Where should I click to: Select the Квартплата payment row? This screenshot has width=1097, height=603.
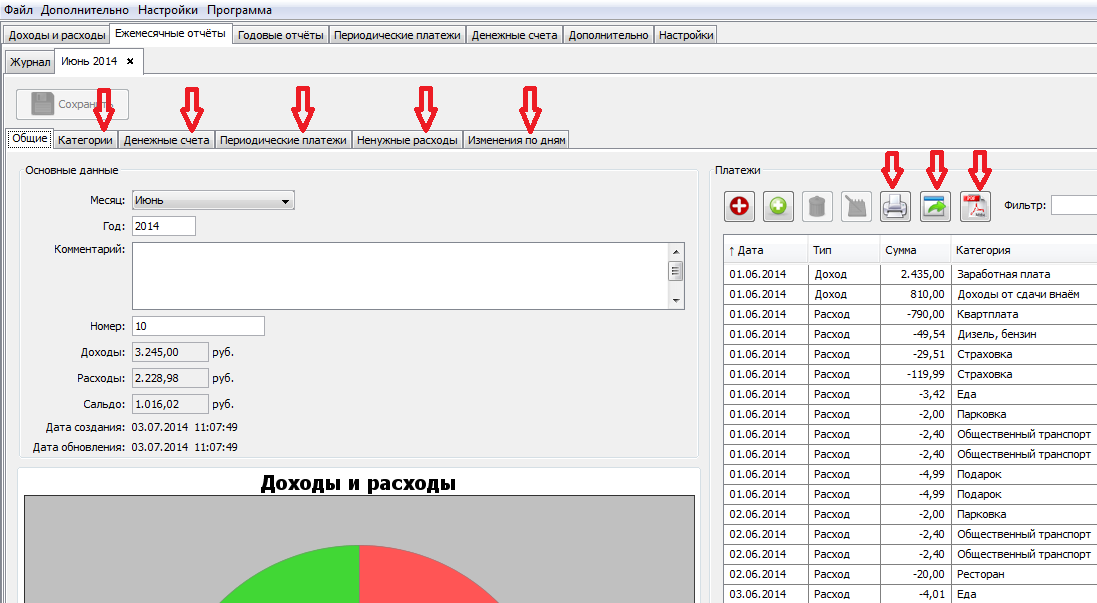(x=910, y=314)
